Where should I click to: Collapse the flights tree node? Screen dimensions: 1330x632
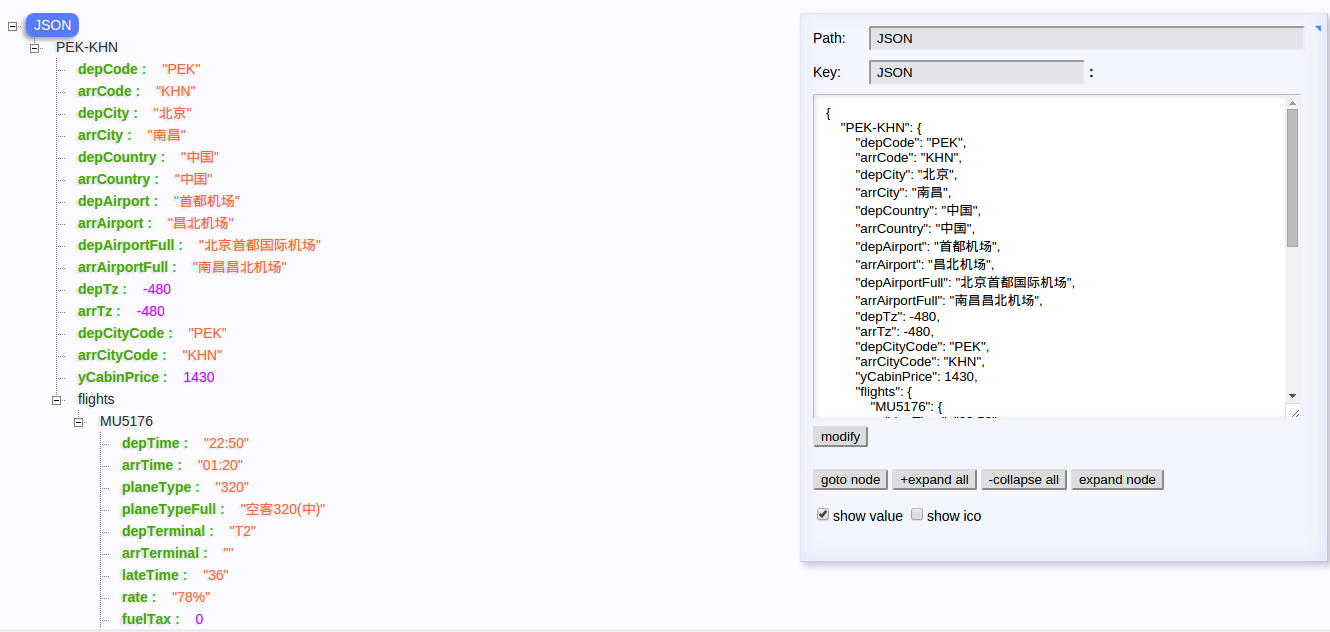pos(57,400)
